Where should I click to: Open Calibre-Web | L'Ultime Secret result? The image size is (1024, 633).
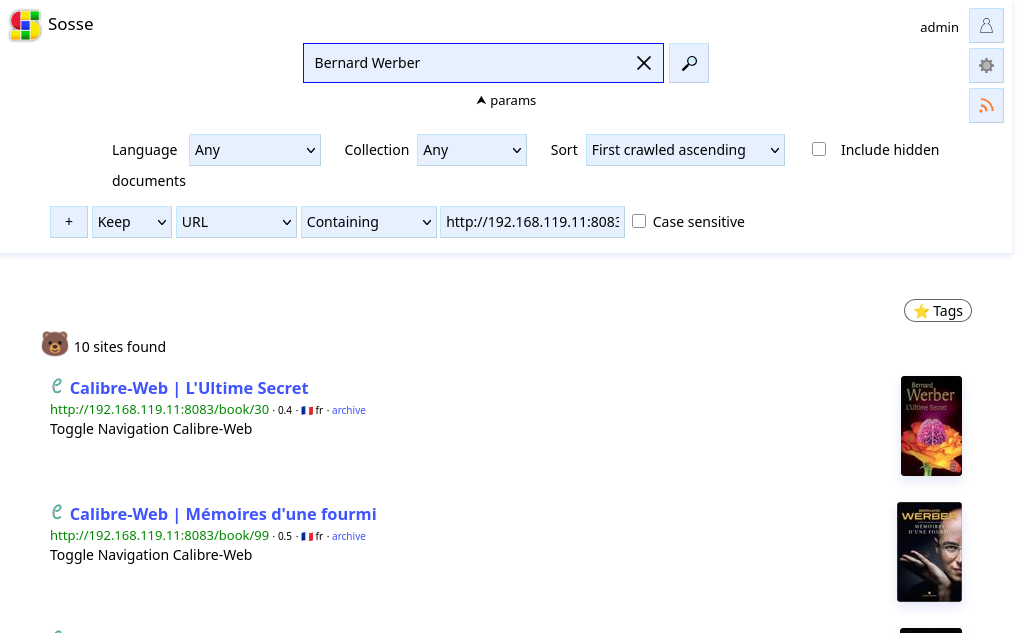[x=189, y=388]
